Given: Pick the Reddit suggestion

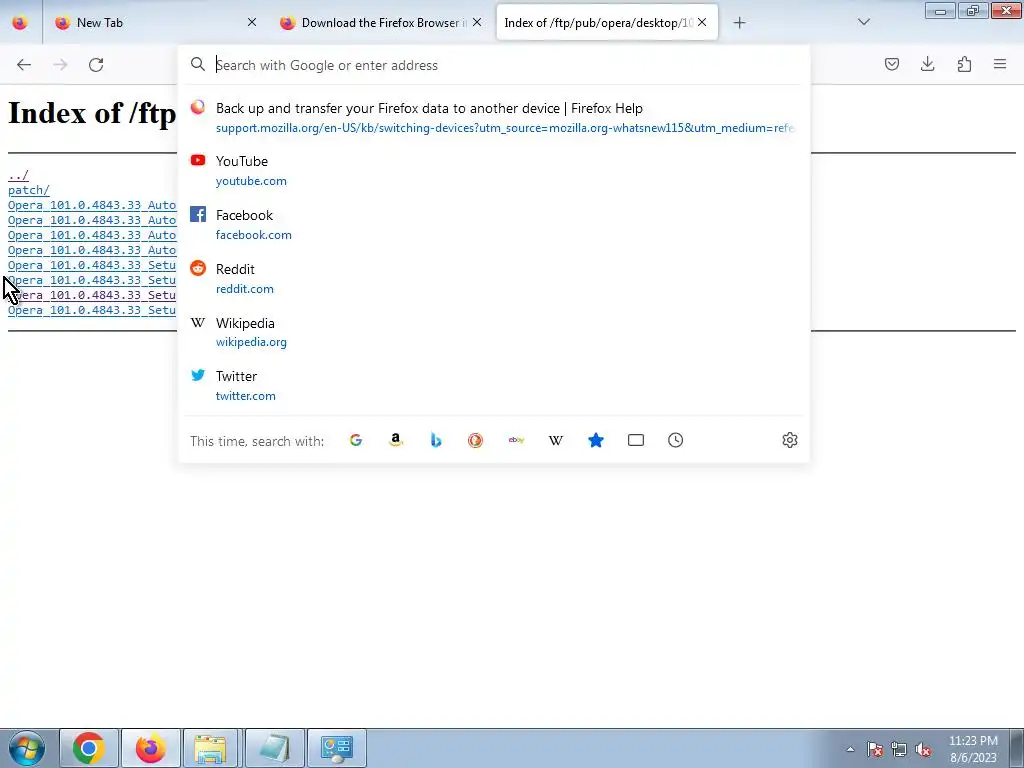Looking at the screenshot, I should [x=494, y=278].
